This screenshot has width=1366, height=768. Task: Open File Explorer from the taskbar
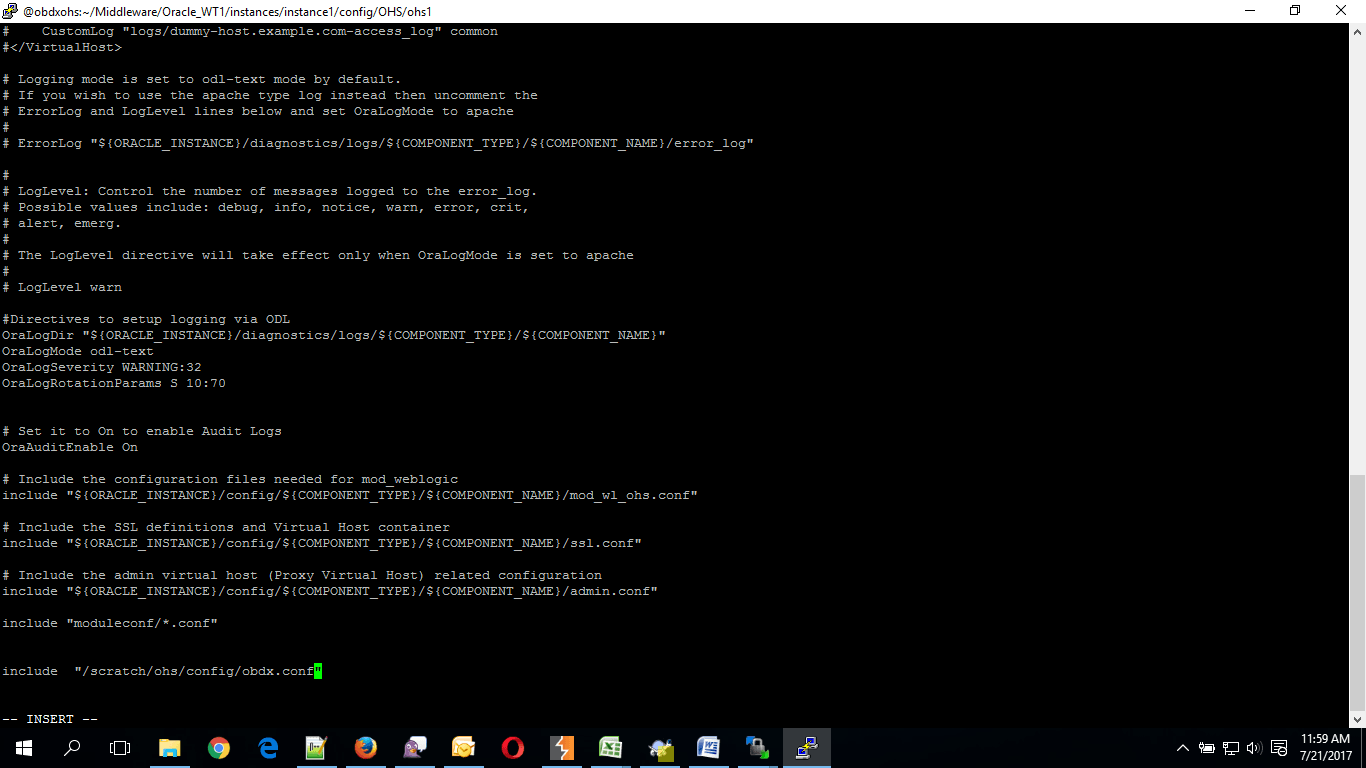(x=170, y=746)
